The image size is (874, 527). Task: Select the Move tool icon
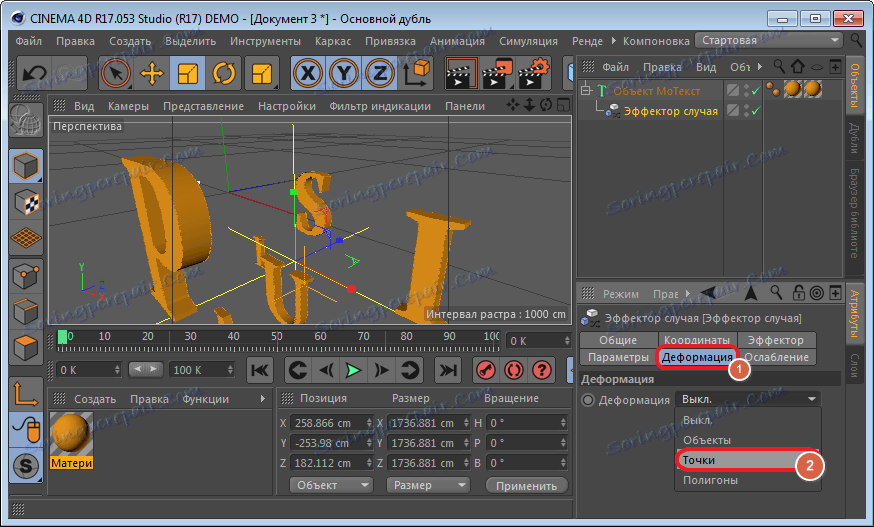coord(152,74)
